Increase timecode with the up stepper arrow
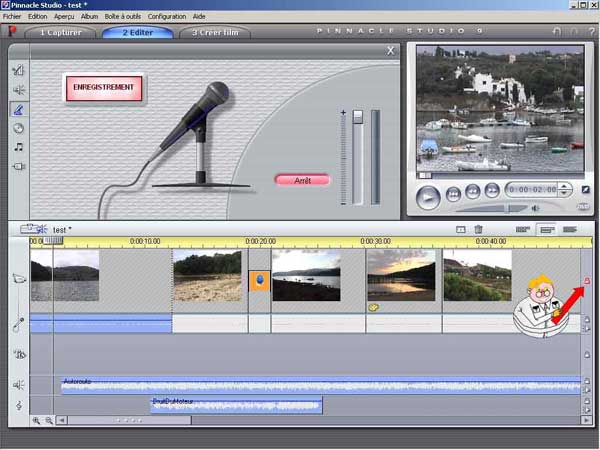 [x=564, y=186]
